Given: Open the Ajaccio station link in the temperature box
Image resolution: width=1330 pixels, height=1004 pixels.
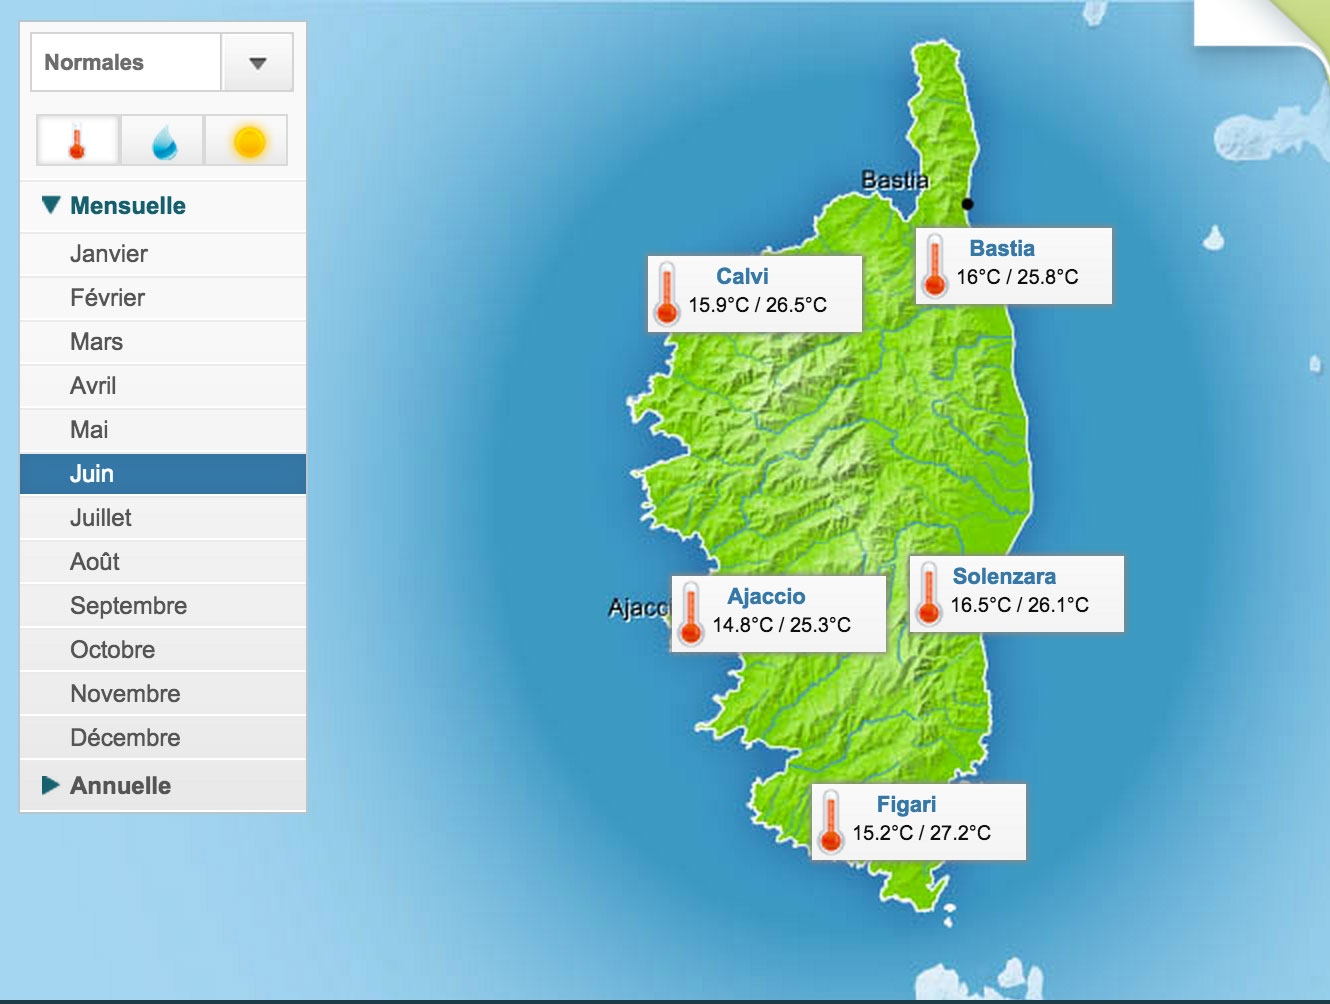Looking at the screenshot, I should point(766,596).
